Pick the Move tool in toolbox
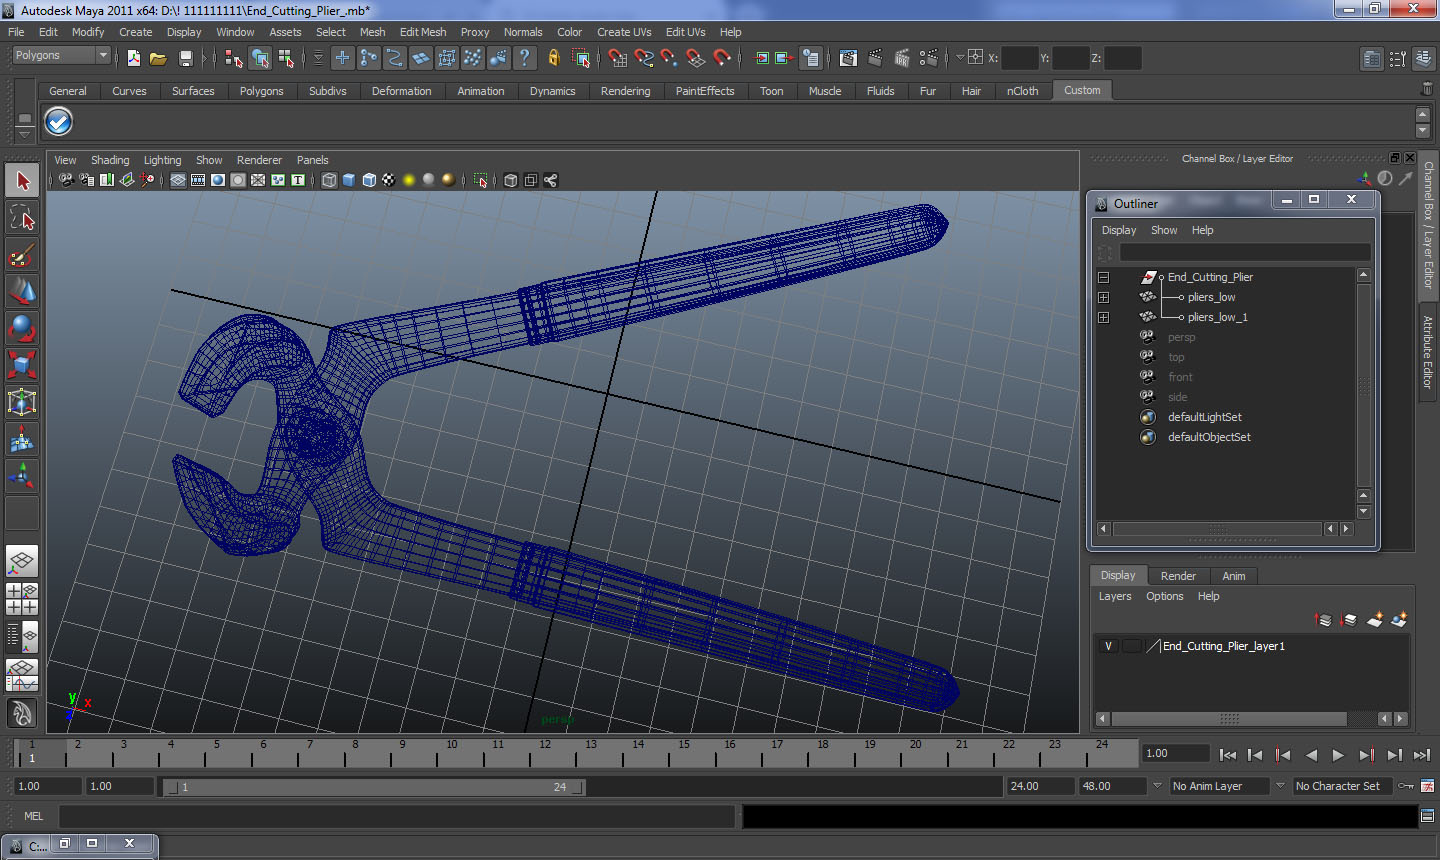This screenshot has width=1440, height=860. (x=22, y=291)
